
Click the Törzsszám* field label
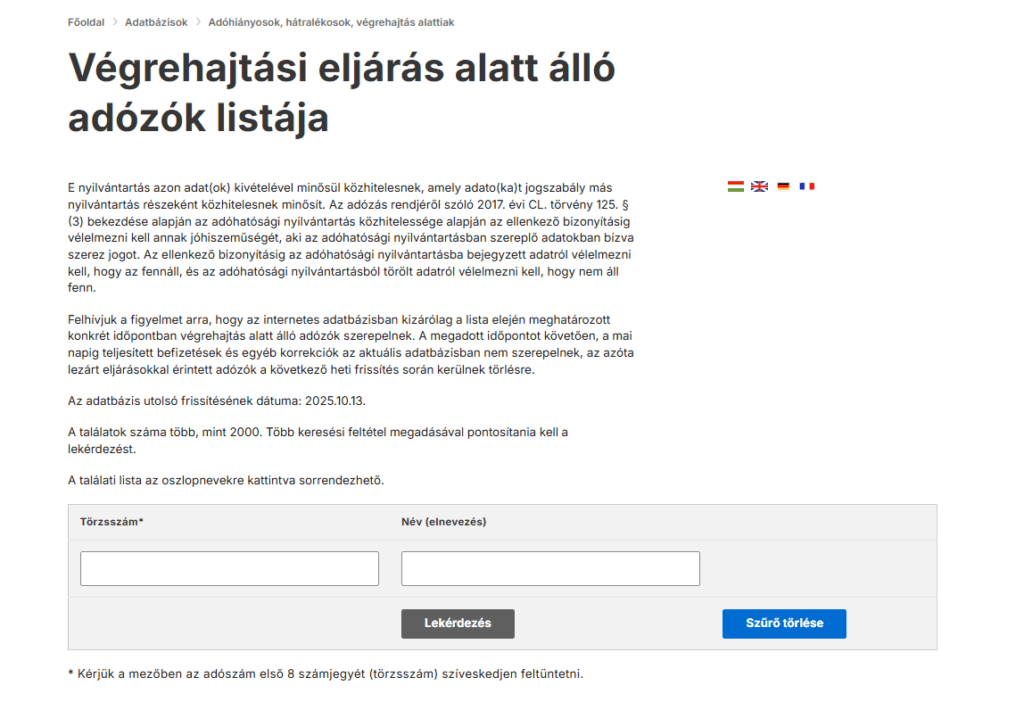[112, 521]
